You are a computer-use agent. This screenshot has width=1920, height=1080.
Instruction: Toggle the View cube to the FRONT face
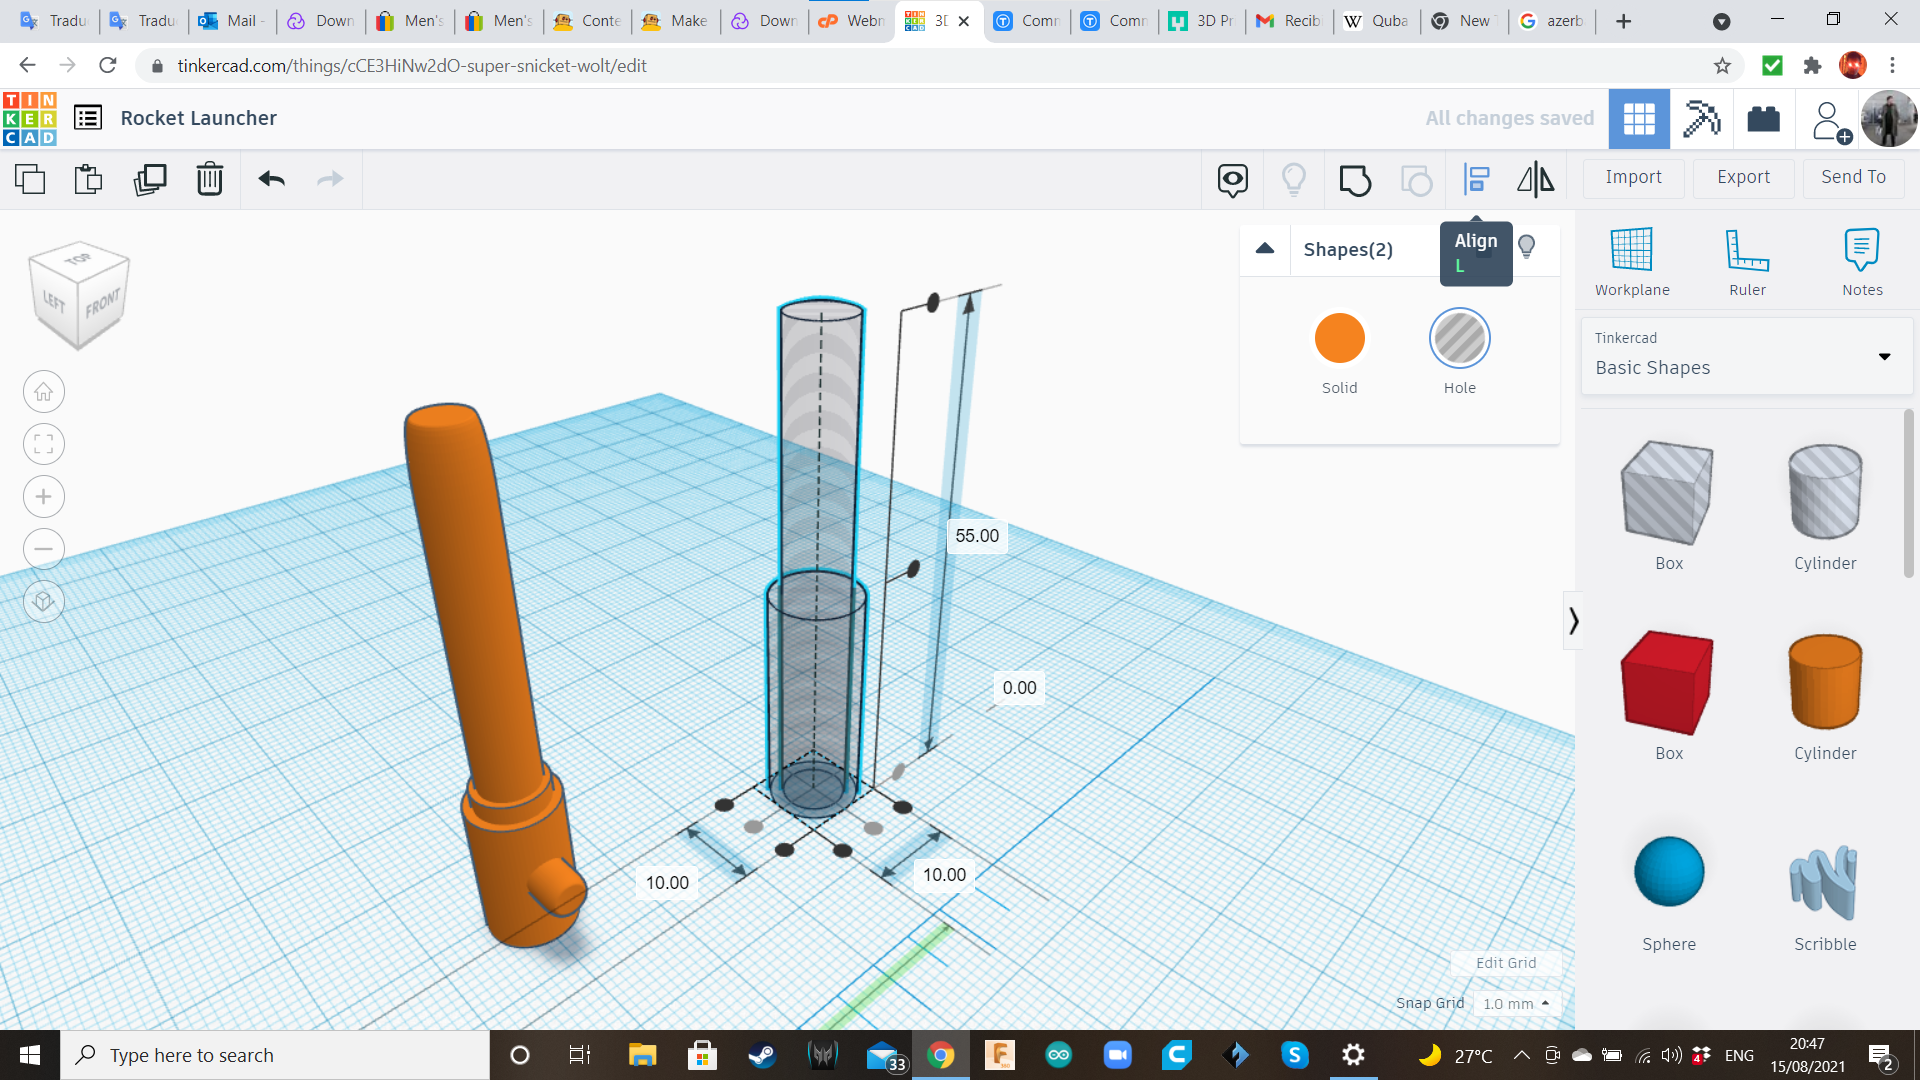103,303
